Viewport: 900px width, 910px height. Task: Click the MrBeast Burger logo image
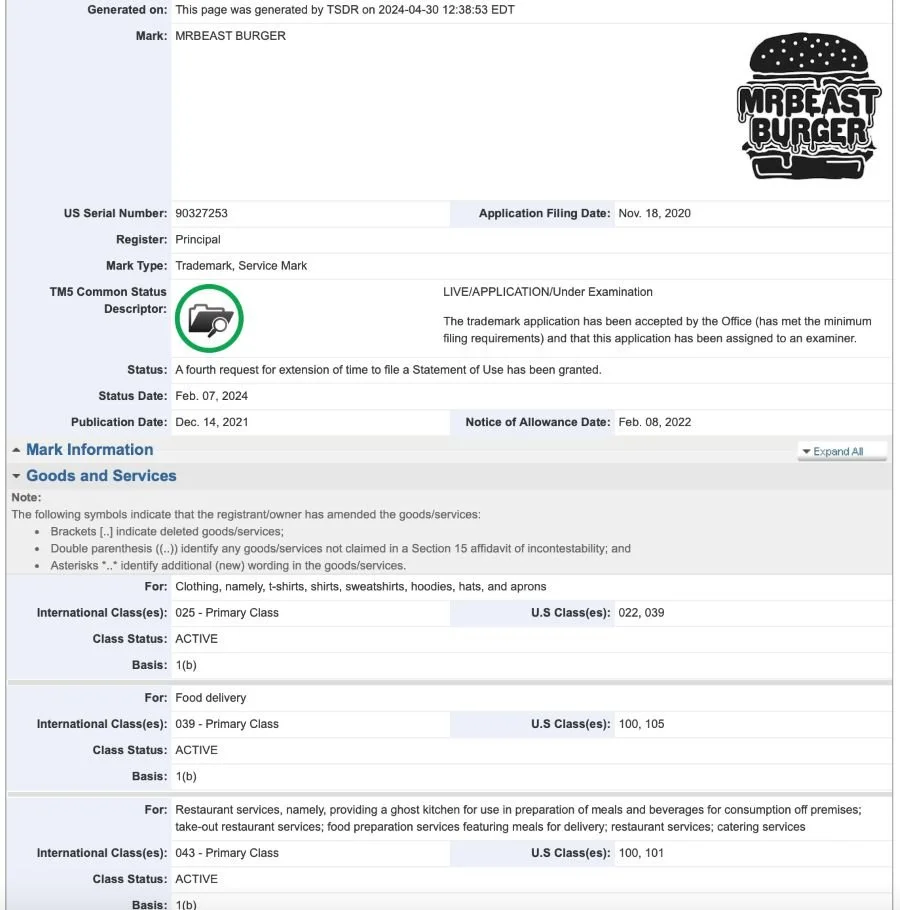(x=809, y=106)
